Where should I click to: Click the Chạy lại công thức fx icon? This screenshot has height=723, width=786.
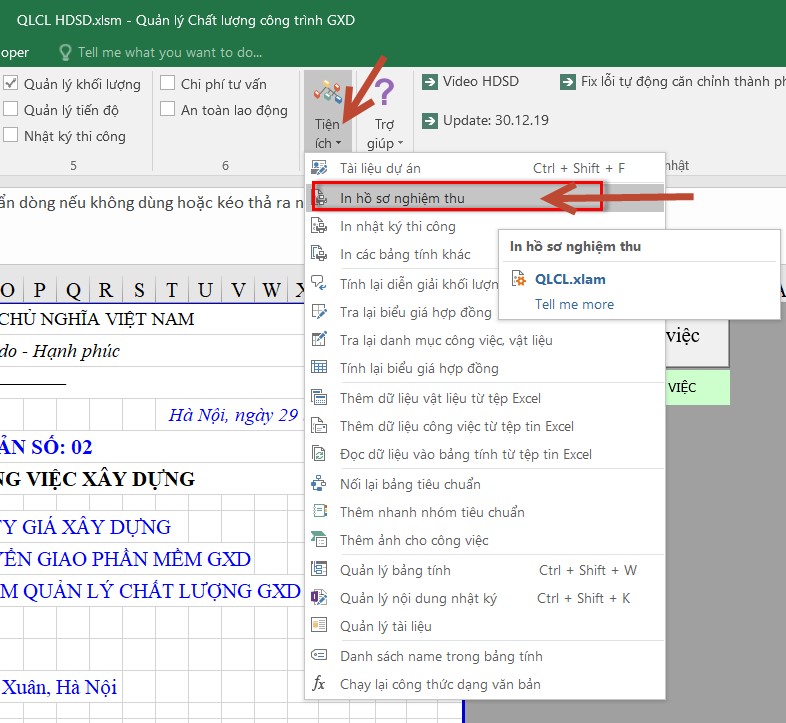coord(320,684)
